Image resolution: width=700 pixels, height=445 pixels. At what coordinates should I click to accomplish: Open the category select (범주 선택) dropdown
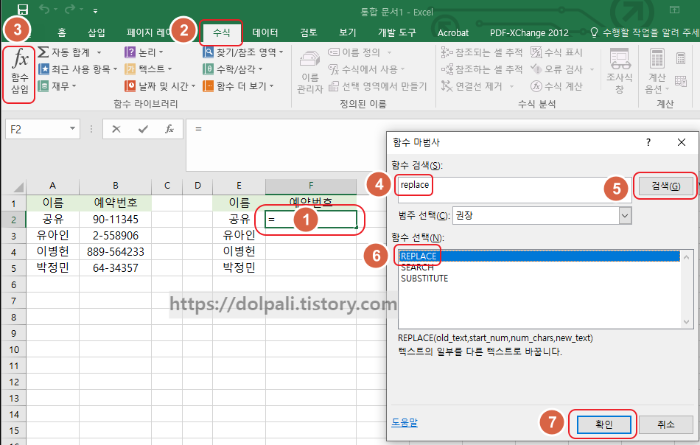[x=625, y=216]
